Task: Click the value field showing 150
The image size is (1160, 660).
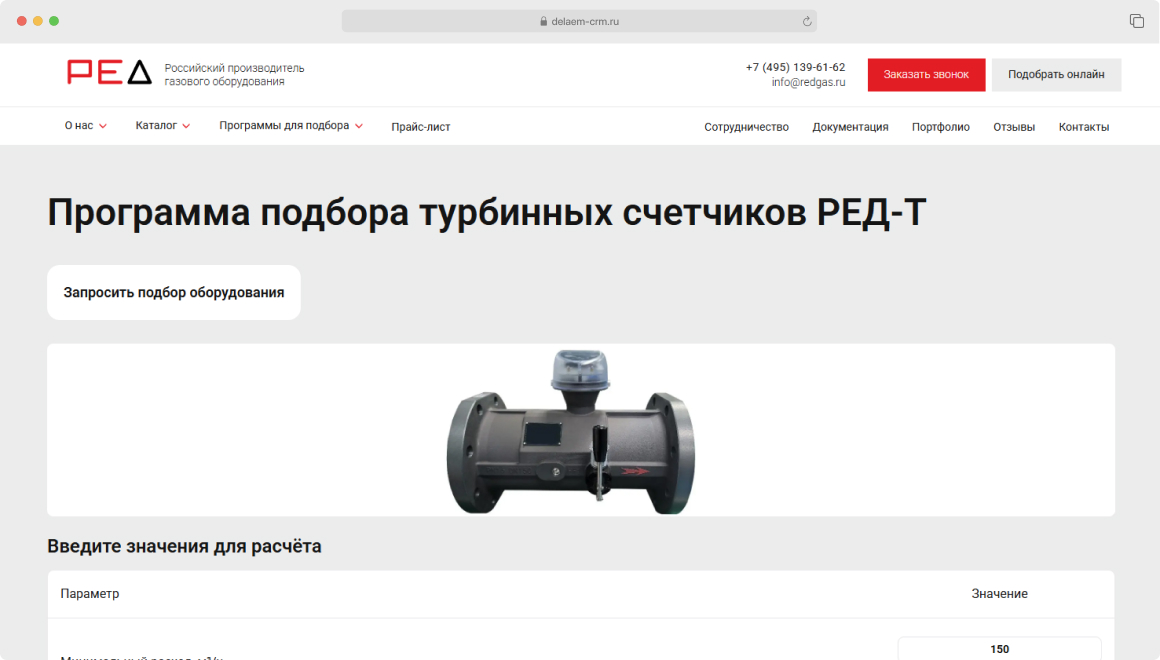Action: [x=999, y=648]
